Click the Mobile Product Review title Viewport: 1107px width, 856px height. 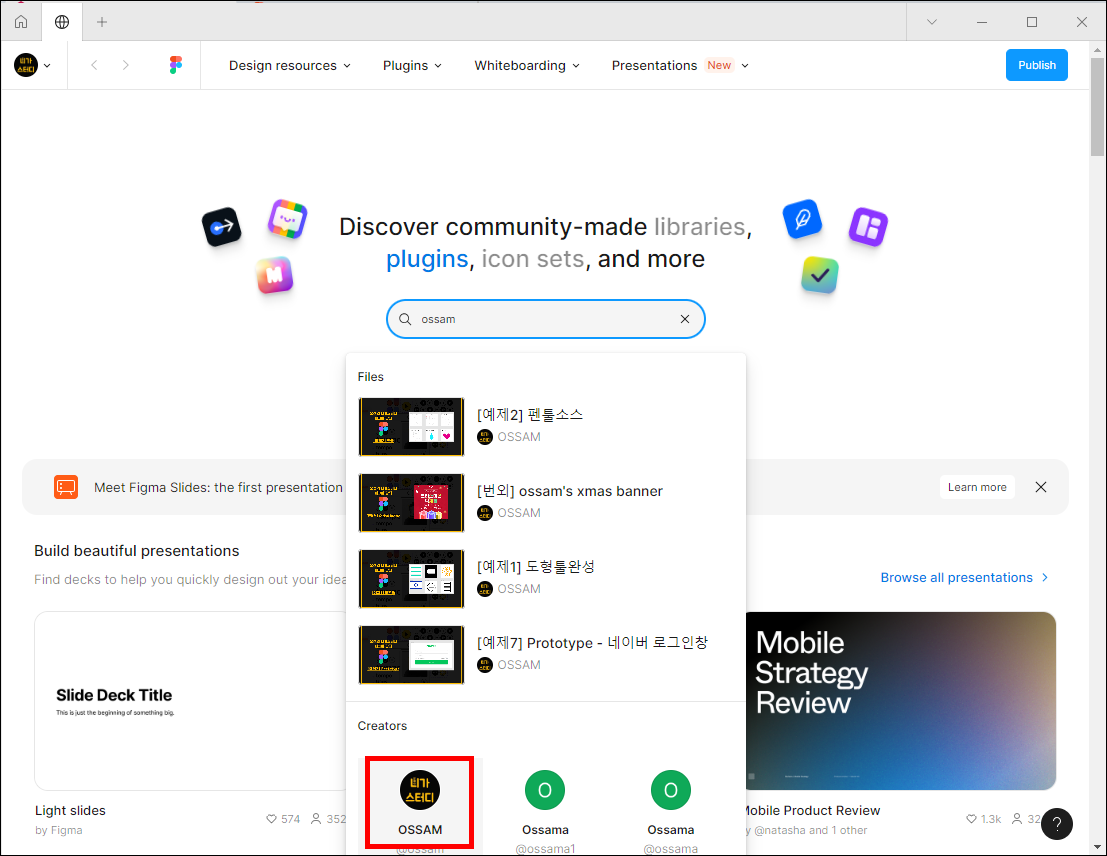813,811
